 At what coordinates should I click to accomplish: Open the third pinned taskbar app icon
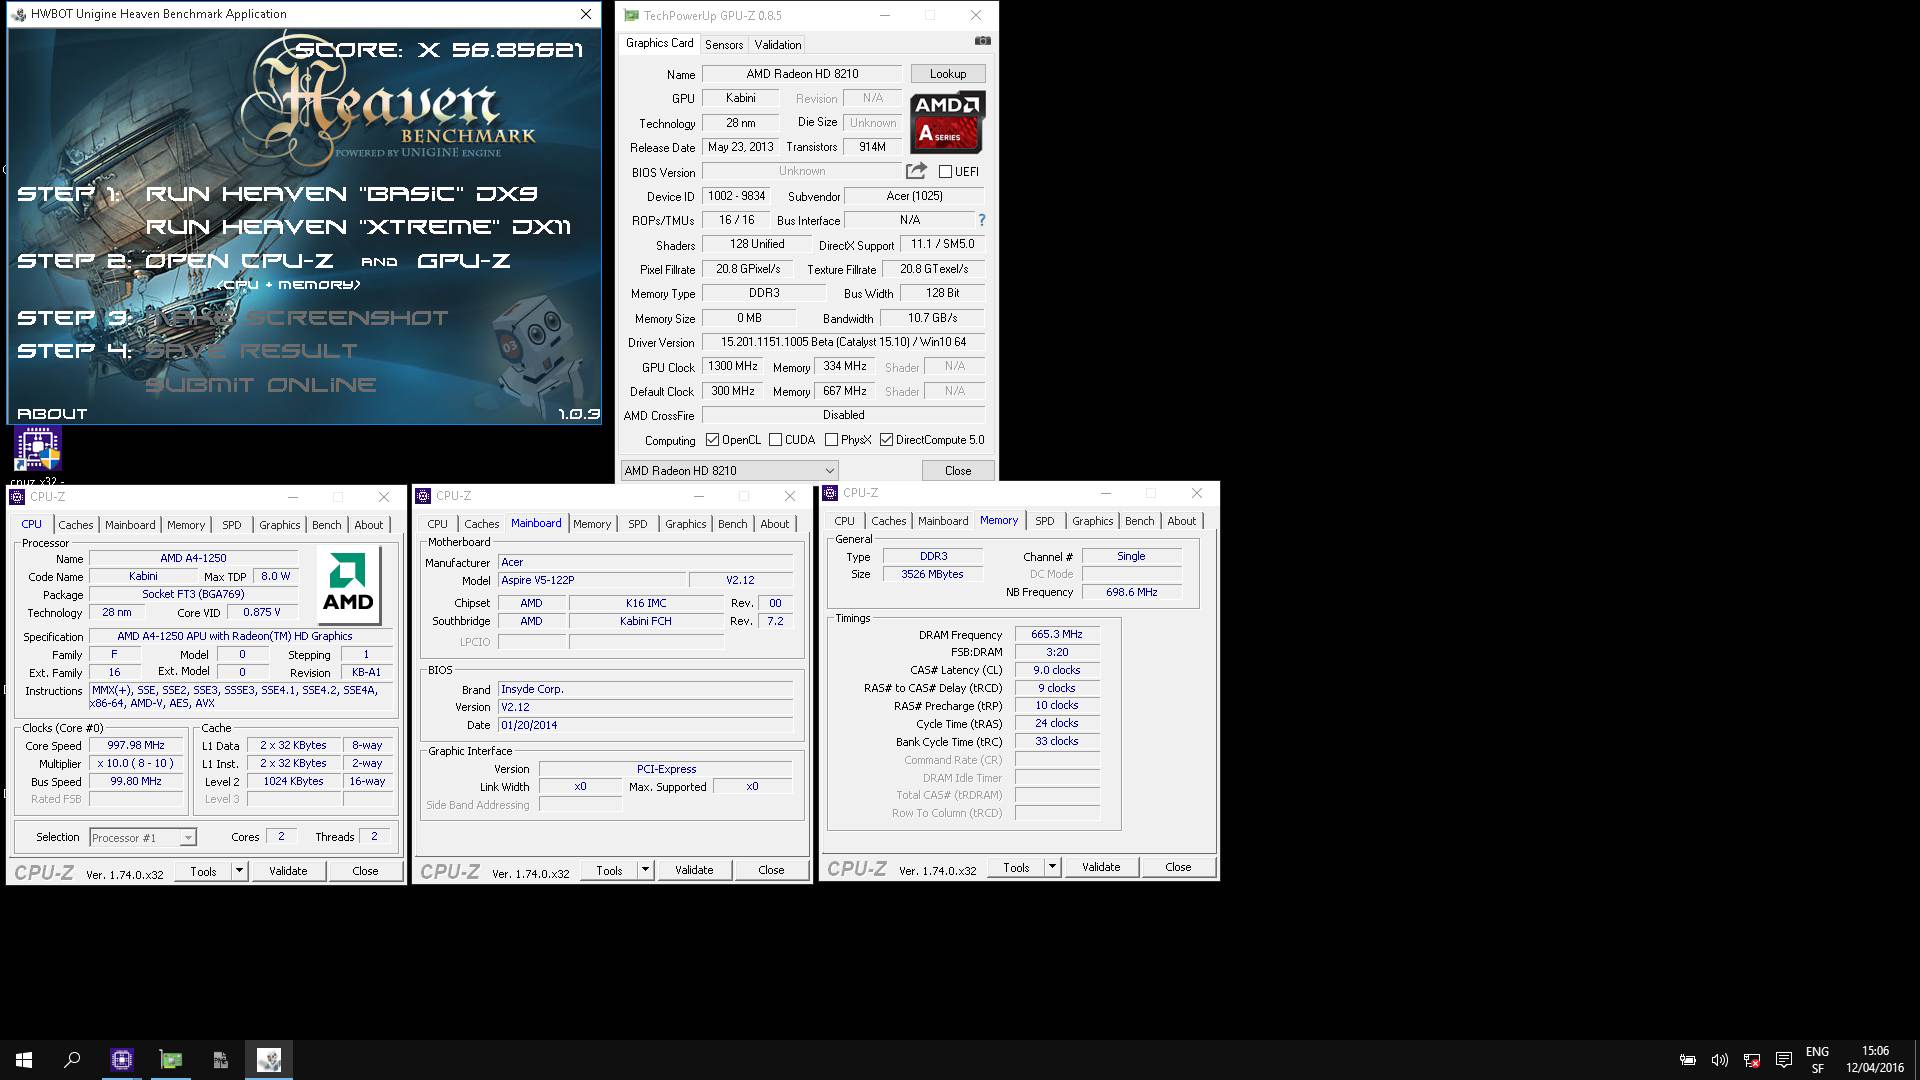point(220,1060)
